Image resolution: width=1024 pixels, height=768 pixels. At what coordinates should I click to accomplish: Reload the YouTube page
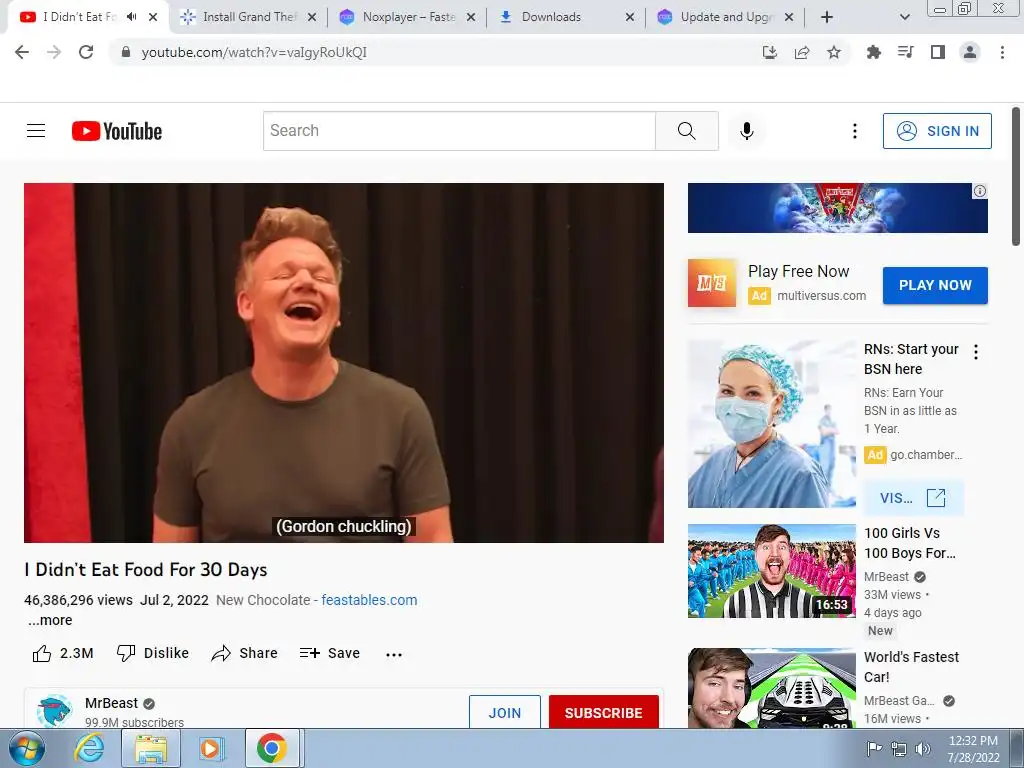86,52
